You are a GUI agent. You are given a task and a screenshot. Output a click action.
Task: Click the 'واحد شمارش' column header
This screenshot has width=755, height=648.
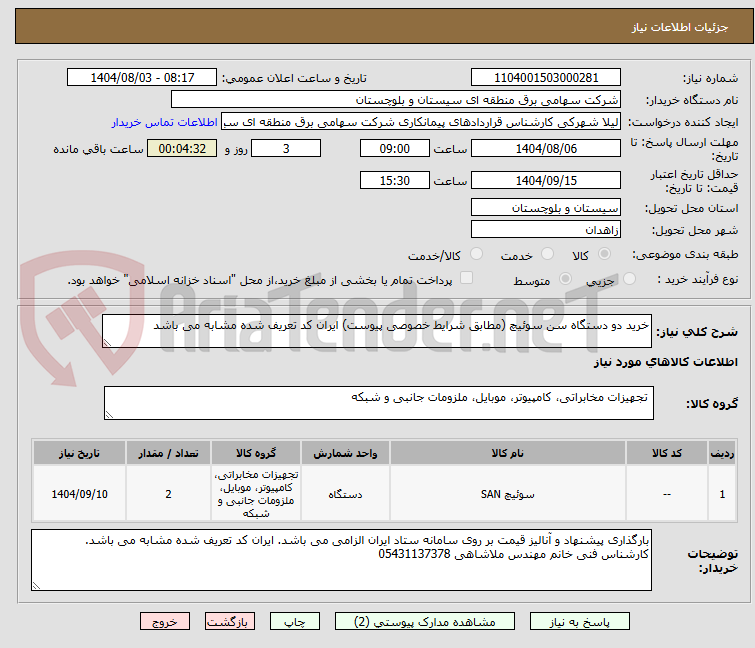coord(345,453)
